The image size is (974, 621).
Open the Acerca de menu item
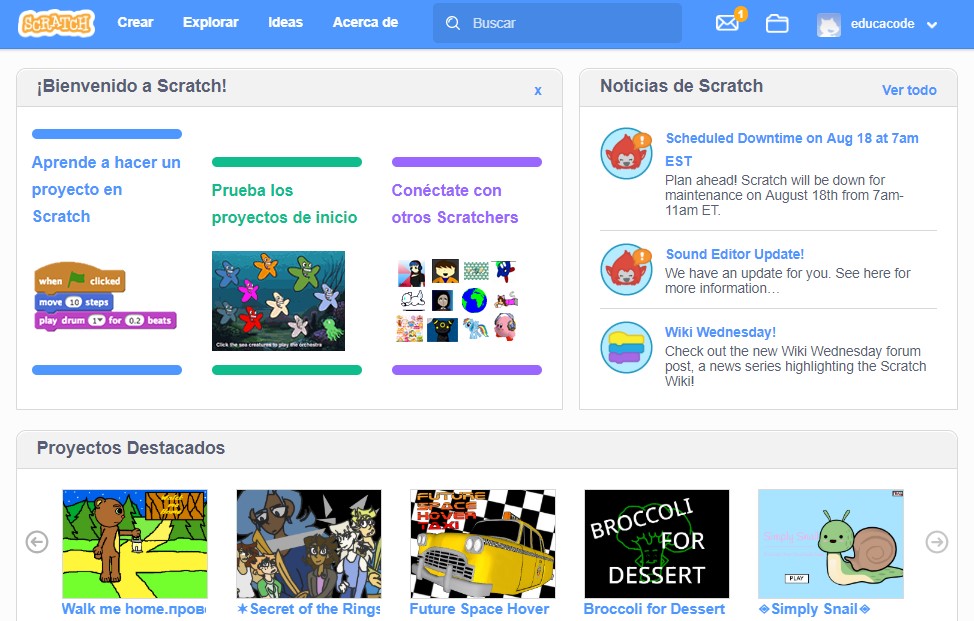point(365,22)
